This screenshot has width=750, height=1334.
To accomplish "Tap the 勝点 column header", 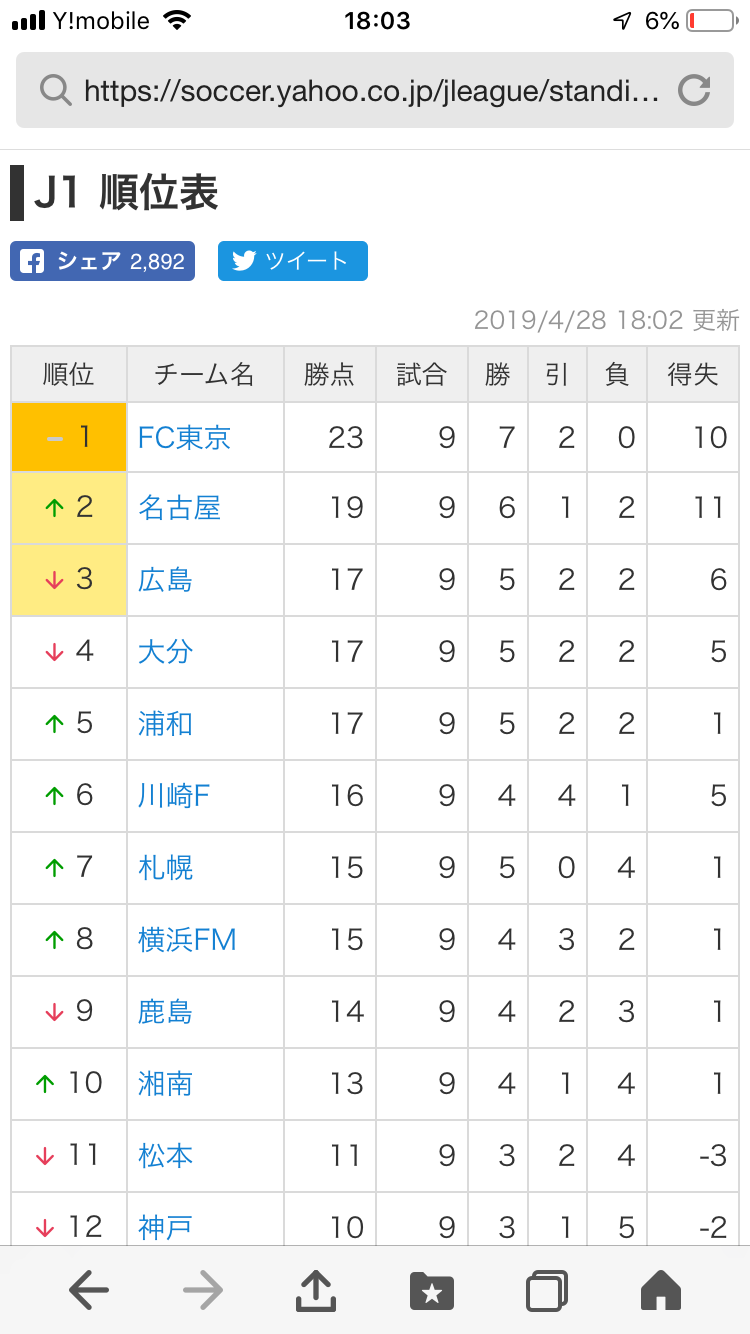I will [330, 375].
